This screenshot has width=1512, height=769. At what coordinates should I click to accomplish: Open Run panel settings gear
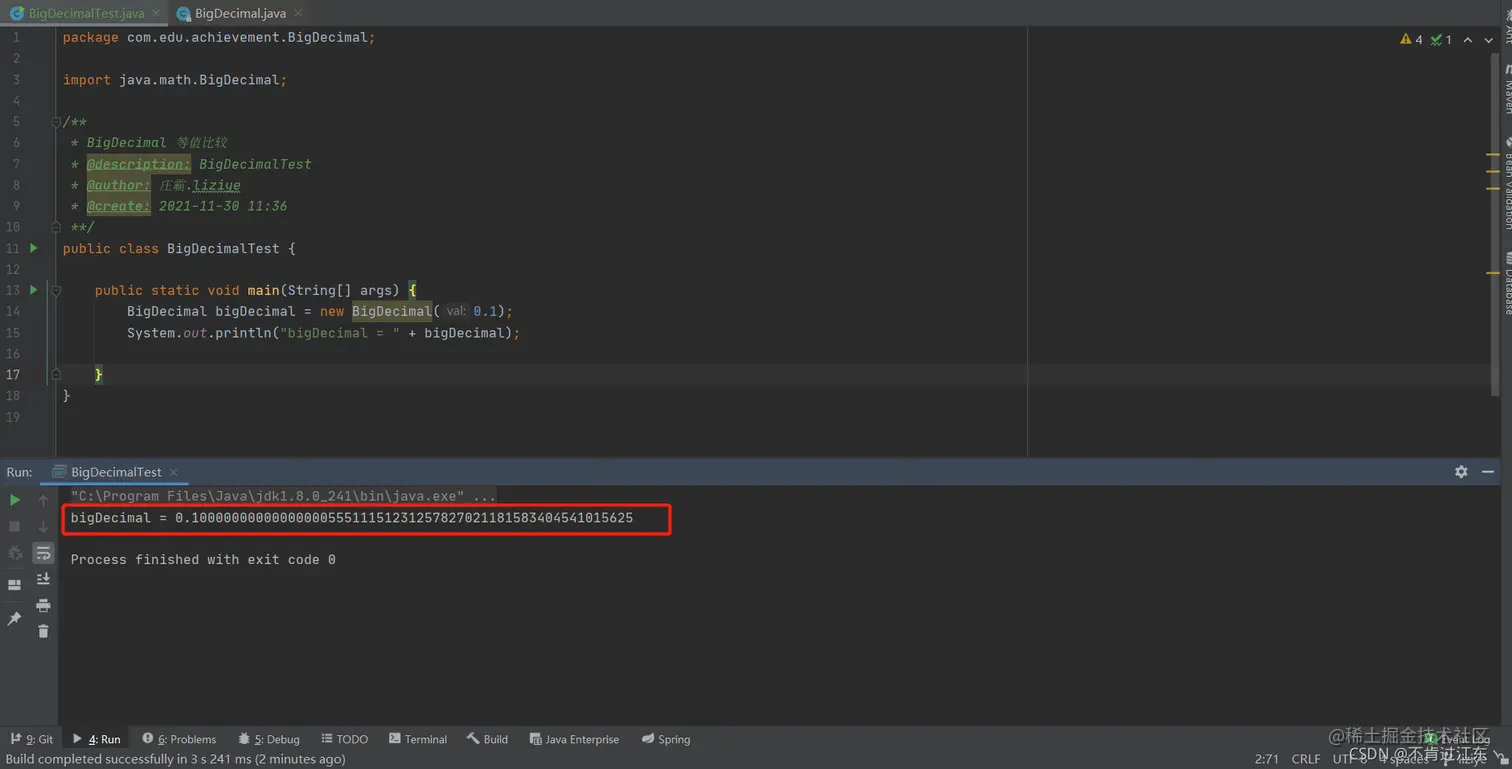point(1461,471)
